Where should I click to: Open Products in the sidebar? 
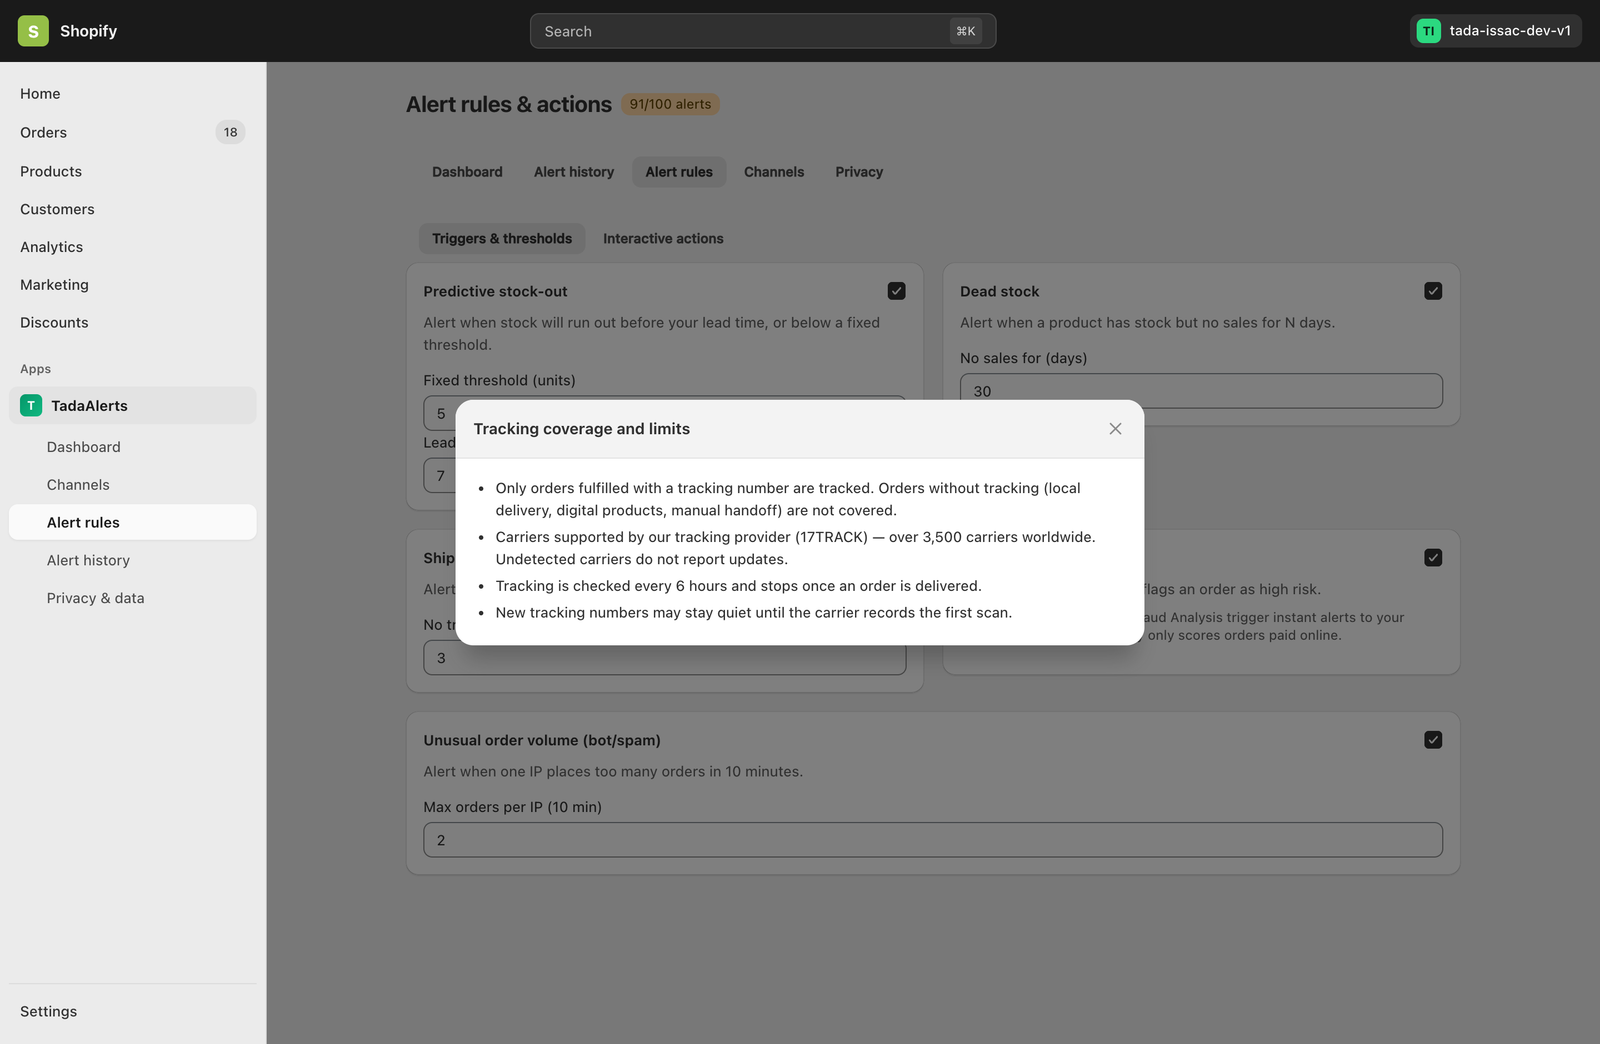[133, 171]
